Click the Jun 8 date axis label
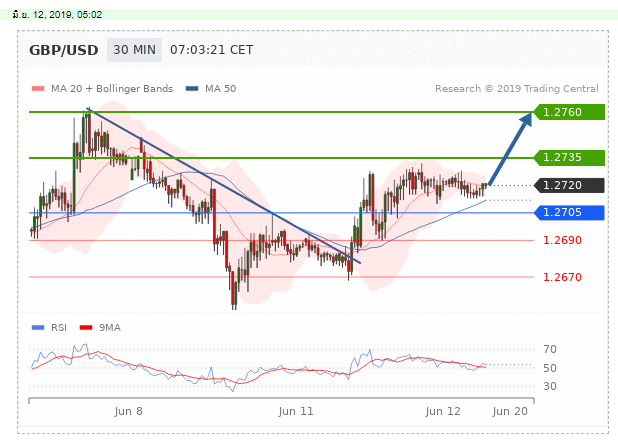Image resolution: width=618 pixels, height=443 pixels. click(128, 411)
